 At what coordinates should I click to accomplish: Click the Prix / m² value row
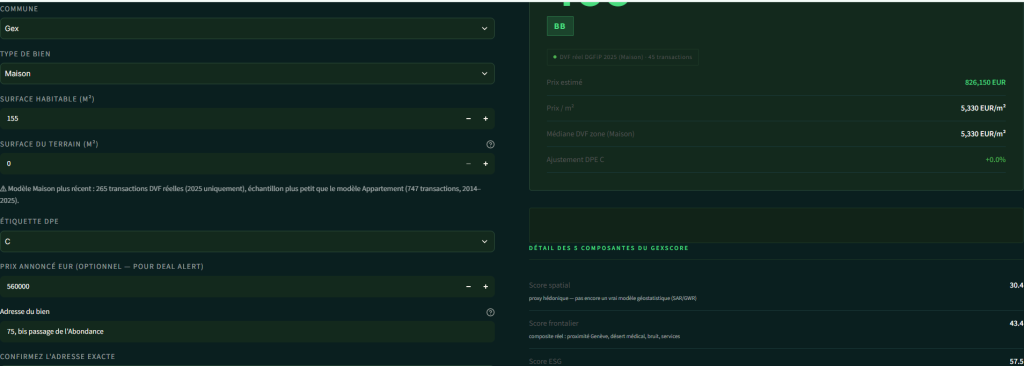click(x=776, y=108)
